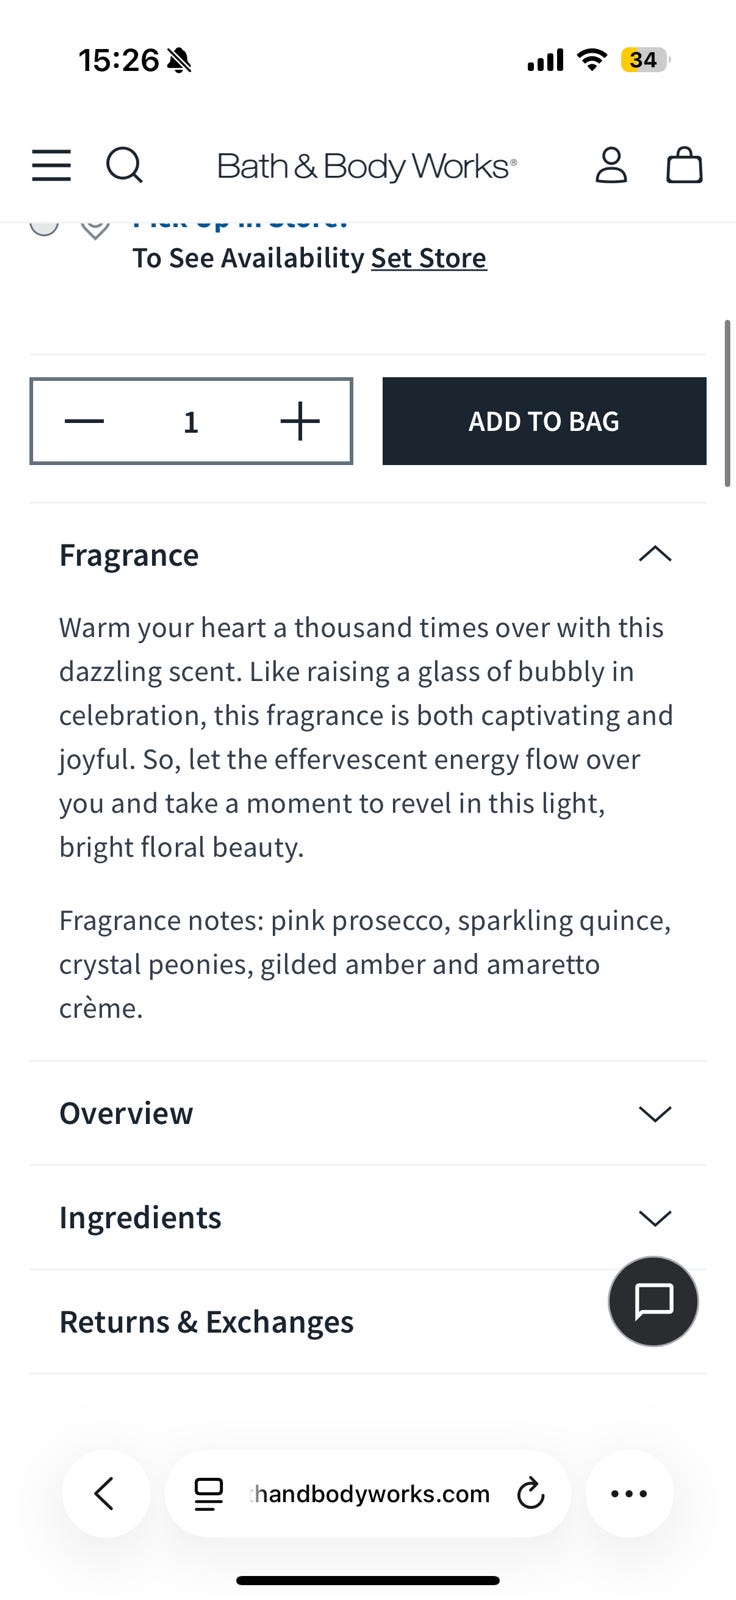
Task: Open the hamburger navigation menu
Action: 51,165
